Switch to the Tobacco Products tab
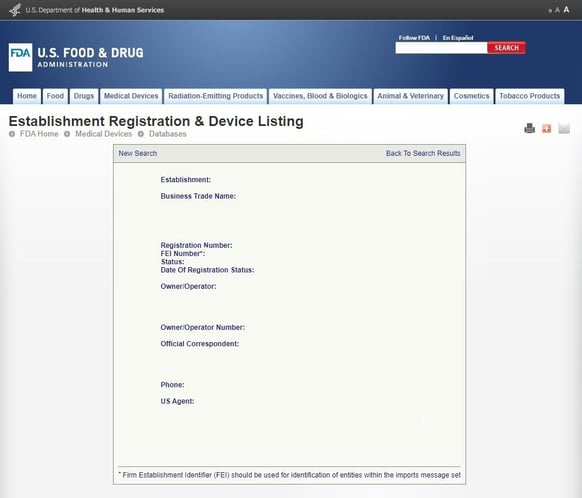 click(530, 96)
